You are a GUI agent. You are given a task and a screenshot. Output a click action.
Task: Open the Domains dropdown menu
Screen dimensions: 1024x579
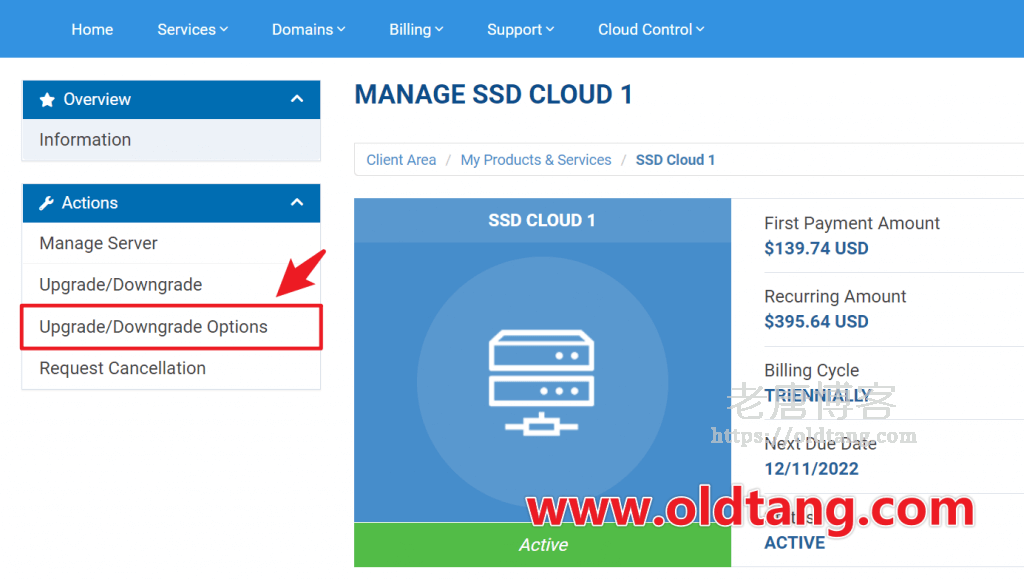point(308,29)
